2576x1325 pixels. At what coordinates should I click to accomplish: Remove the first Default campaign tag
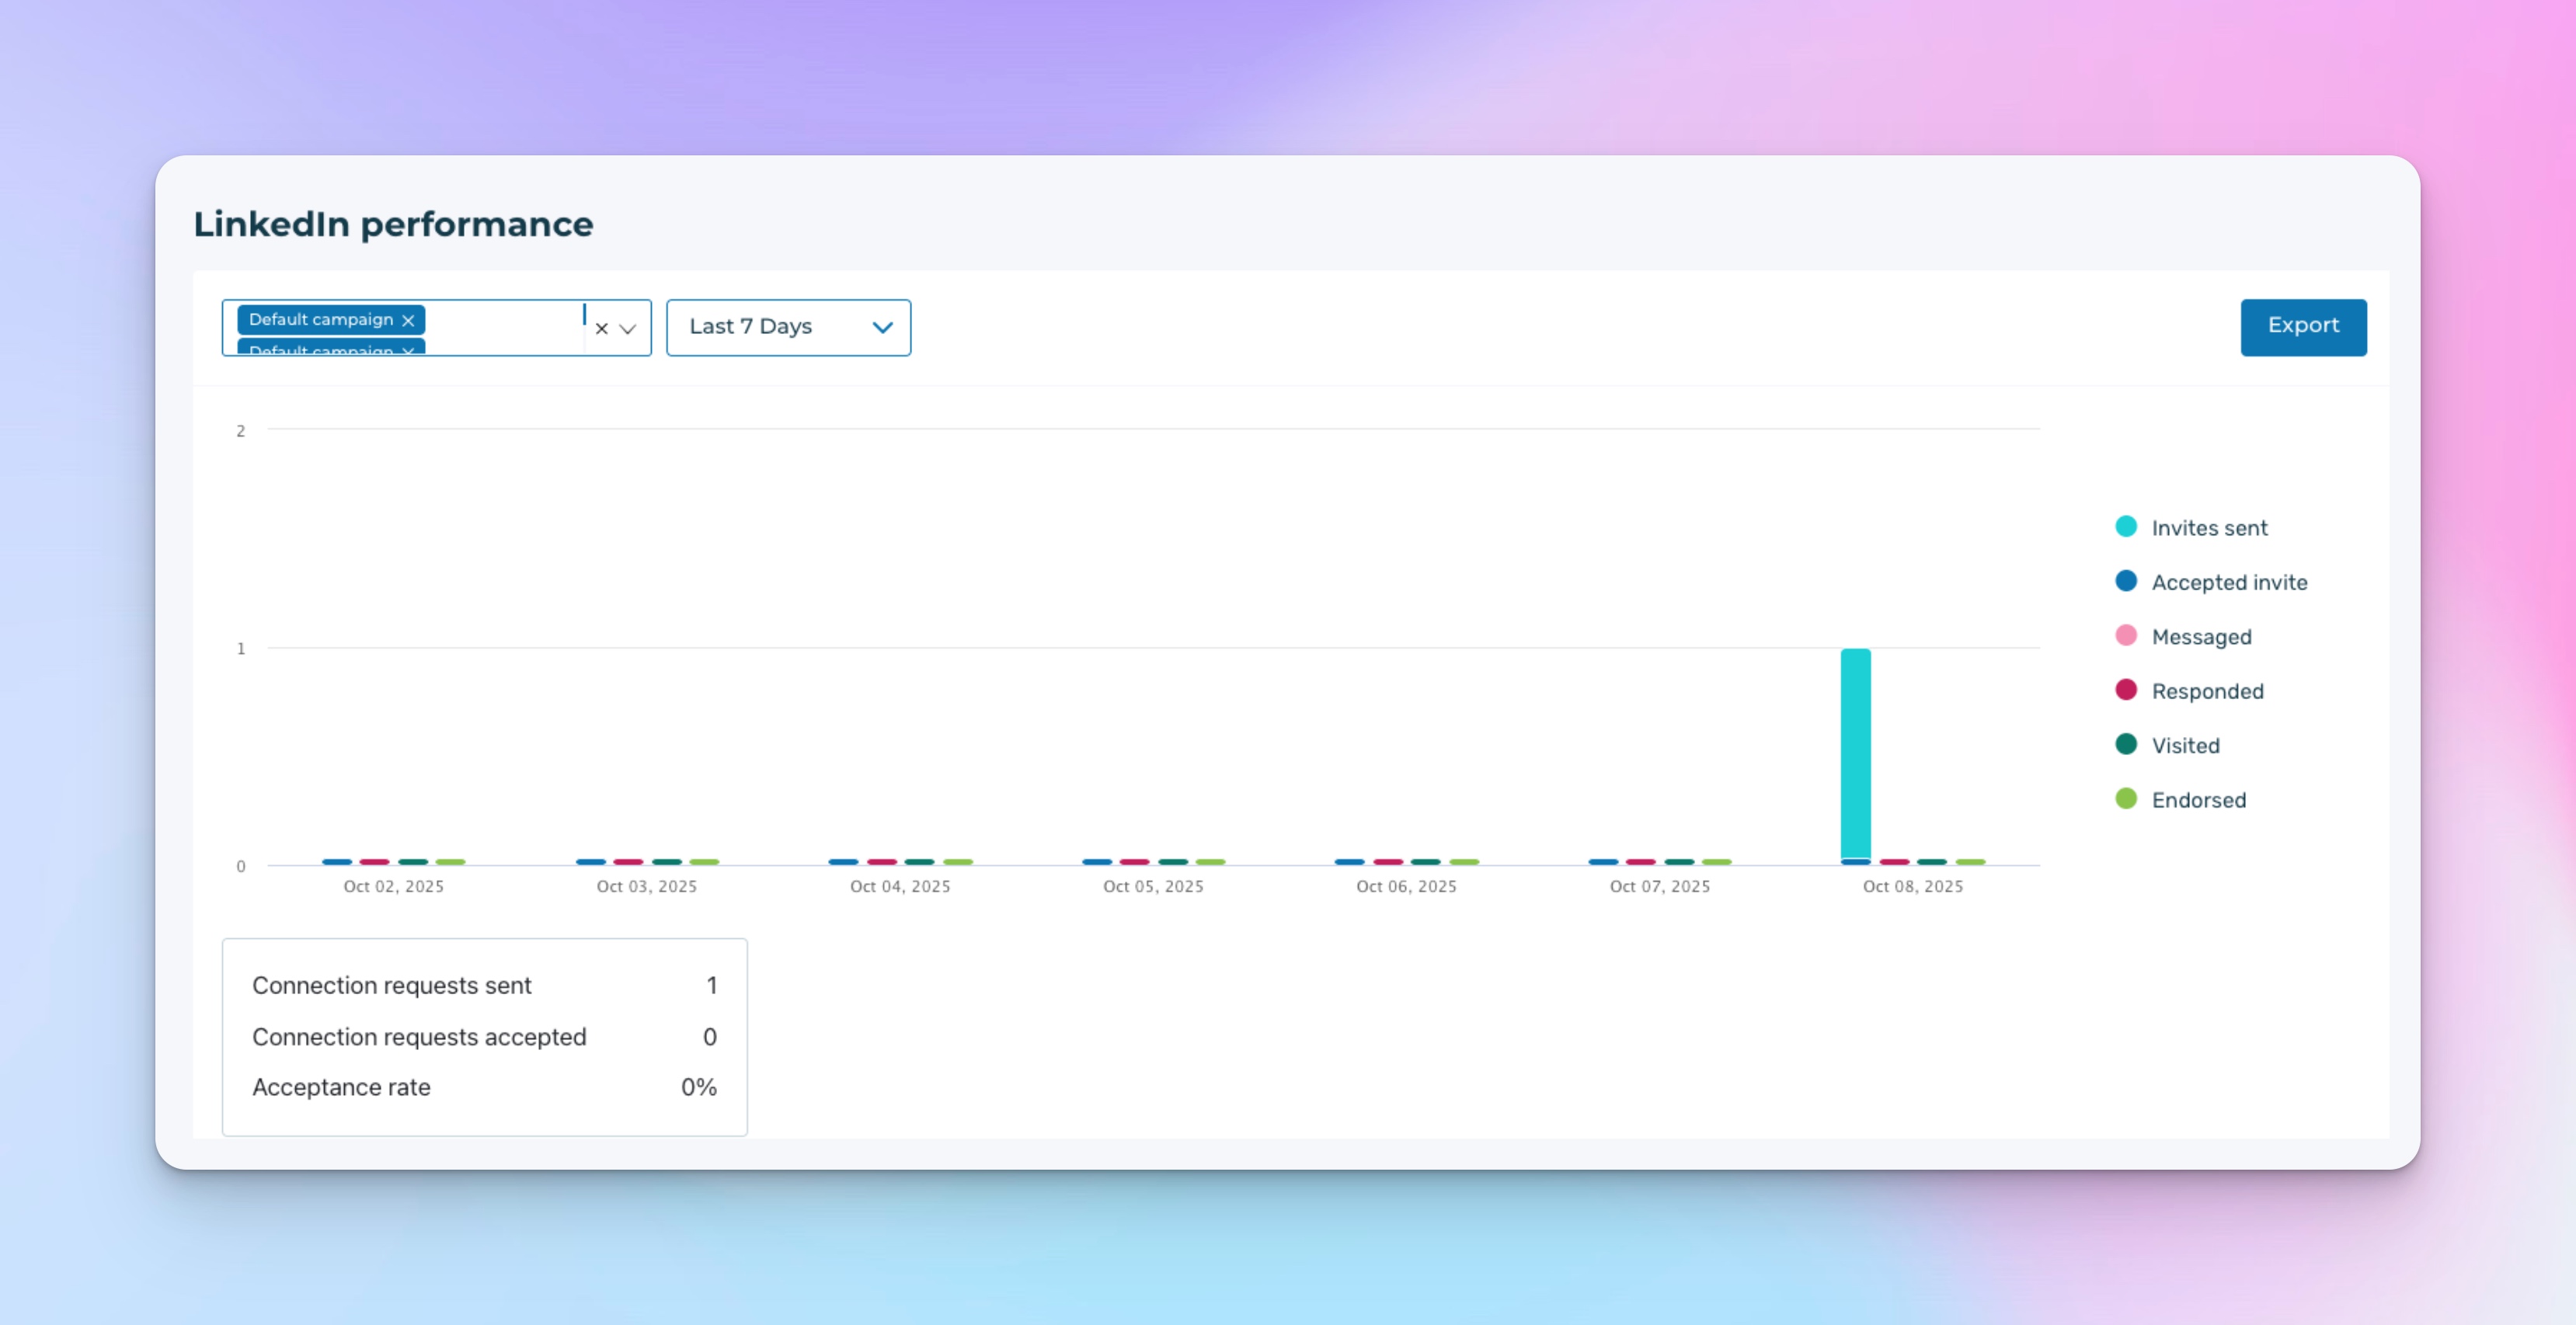[408, 321]
